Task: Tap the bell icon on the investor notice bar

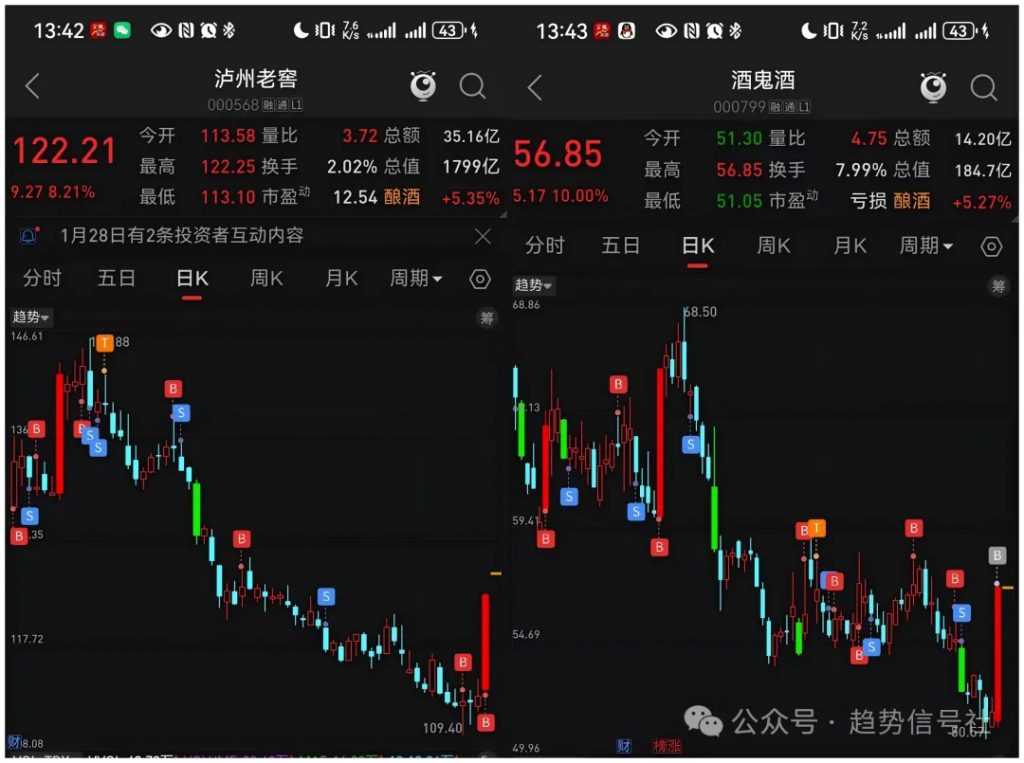Action: coord(27,236)
